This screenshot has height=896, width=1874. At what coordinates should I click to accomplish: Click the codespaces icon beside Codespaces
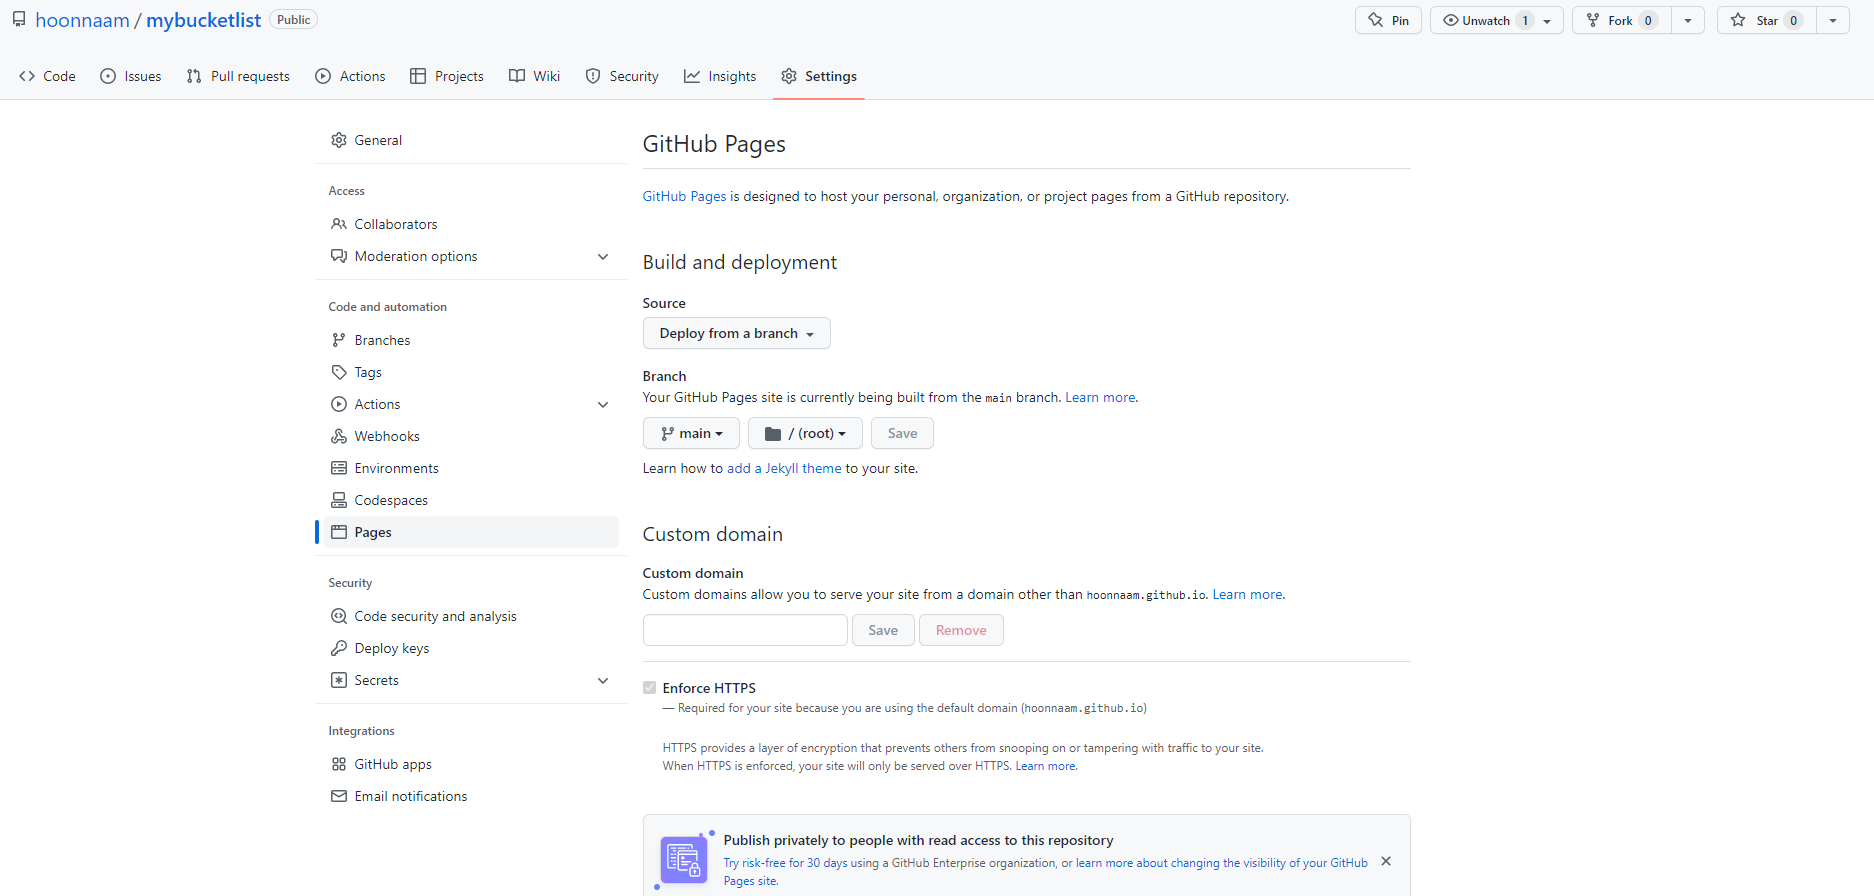point(339,500)
